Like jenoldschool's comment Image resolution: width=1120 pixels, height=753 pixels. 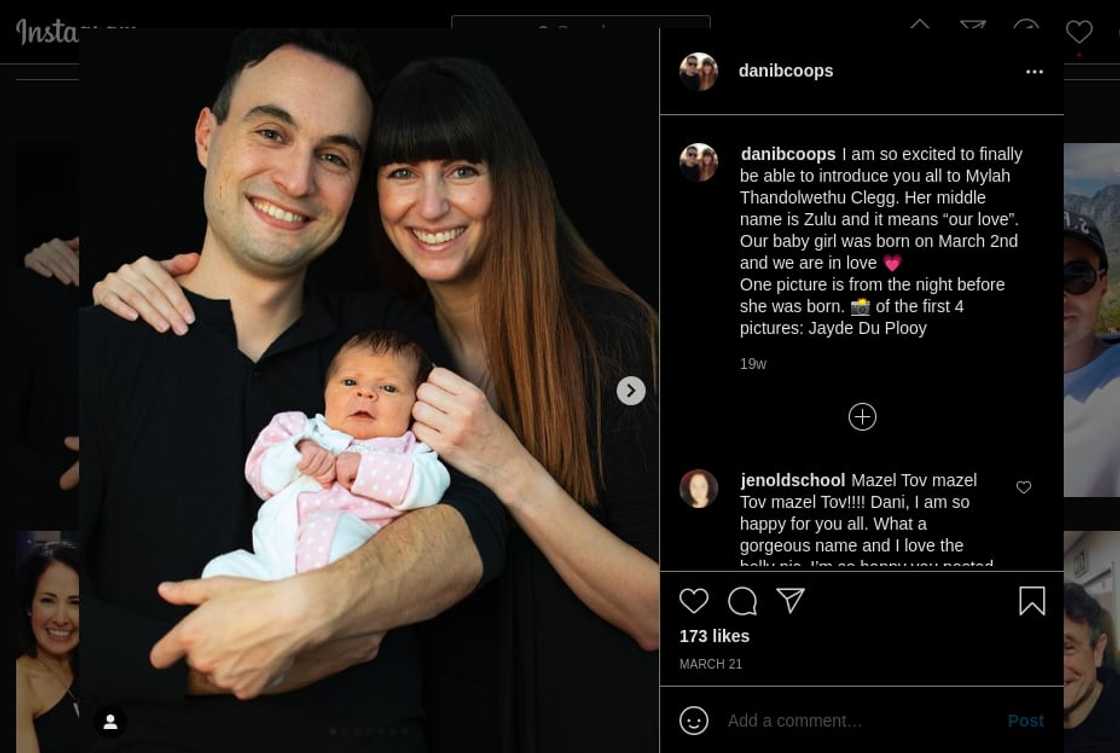tap(1024, 487)
